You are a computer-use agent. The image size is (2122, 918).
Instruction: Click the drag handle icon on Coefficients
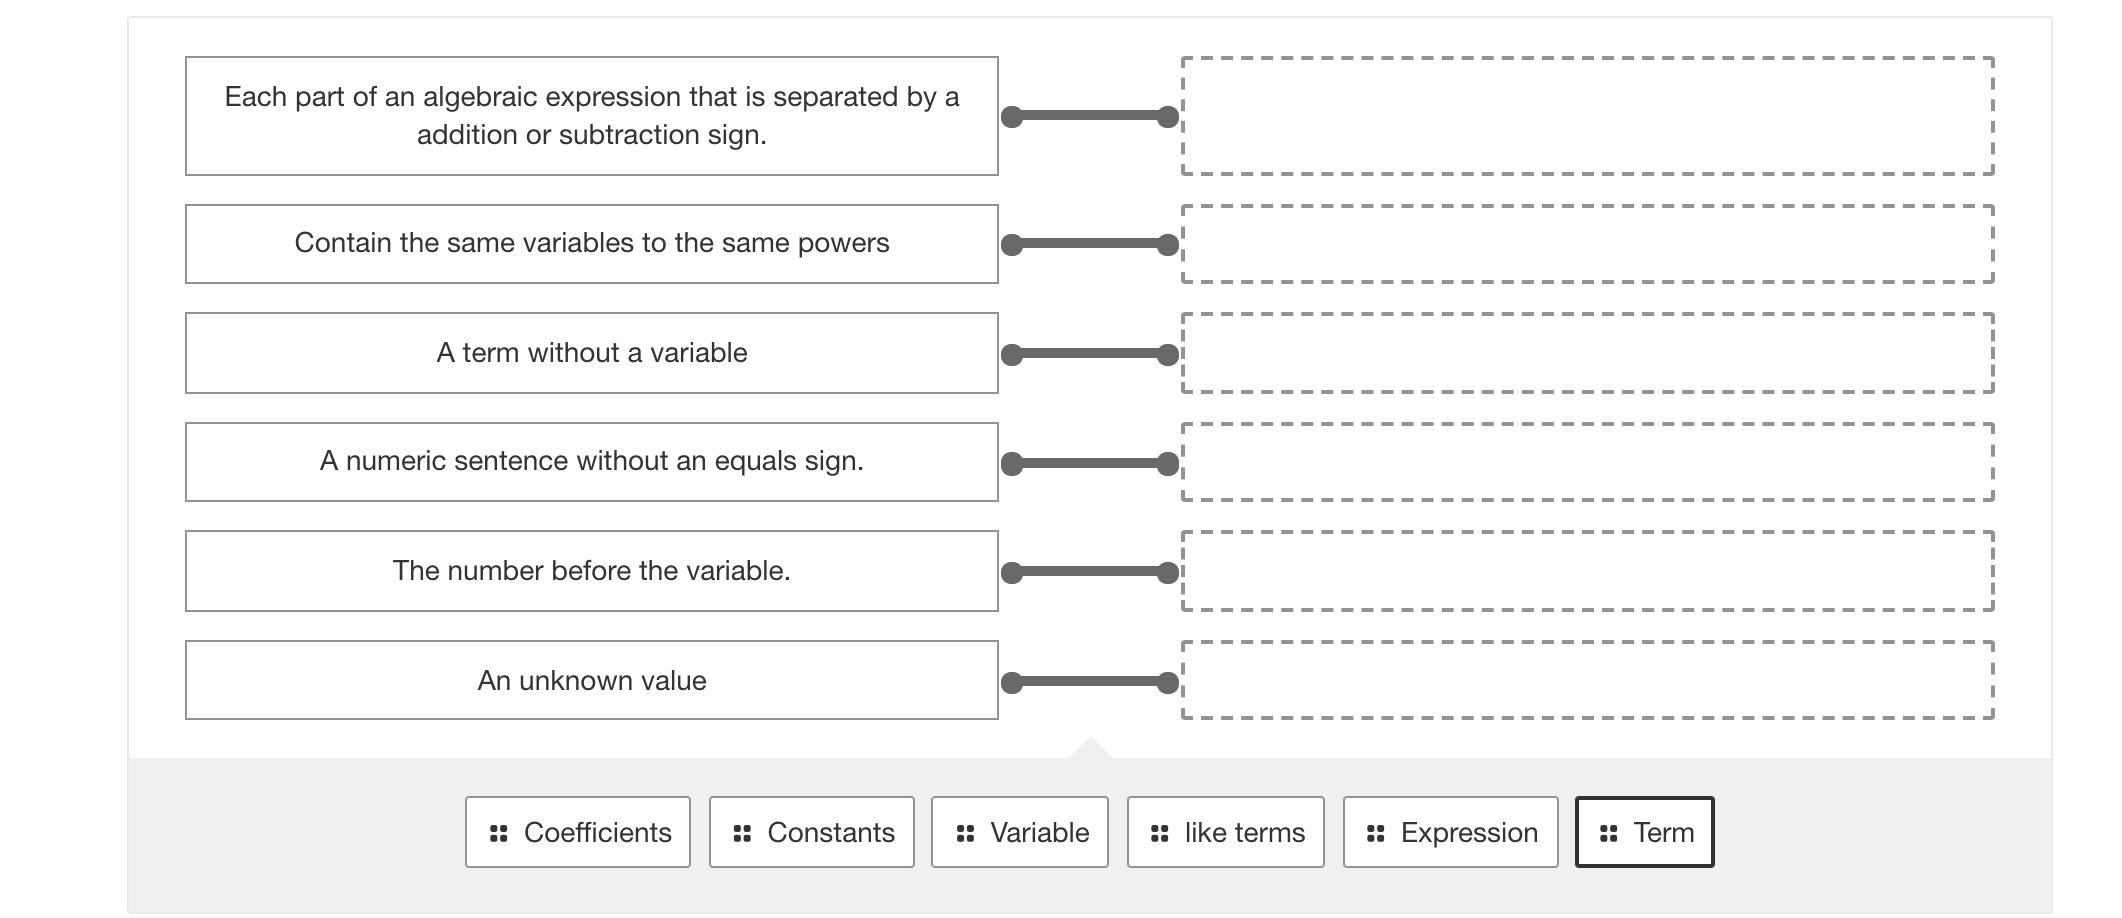pos(498,833)
